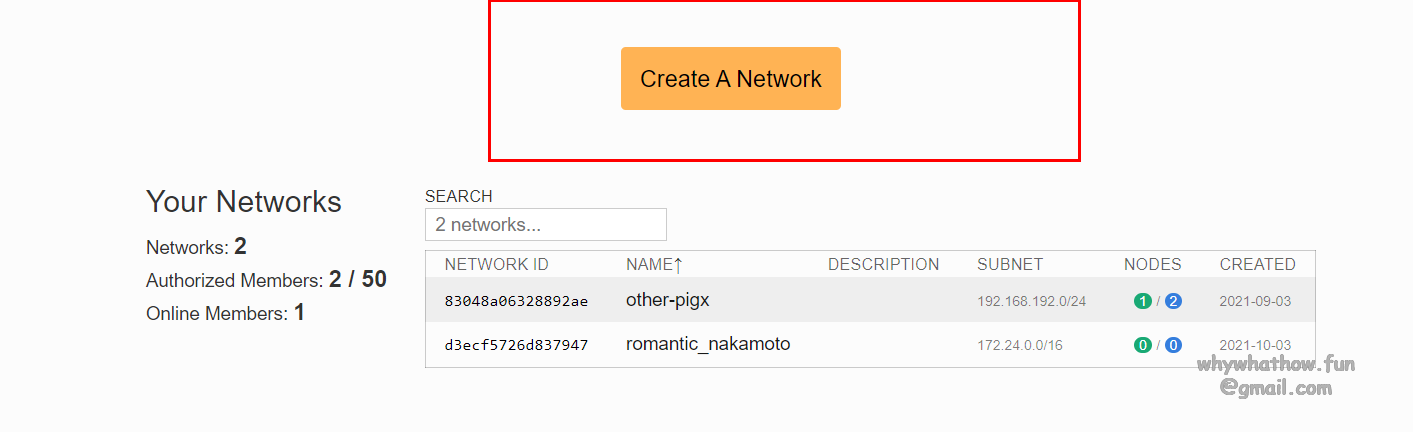Click the blue authorized badge showing 2
The height and width of the screenshot is (432, 1413).
click(x=1173, y=301)
